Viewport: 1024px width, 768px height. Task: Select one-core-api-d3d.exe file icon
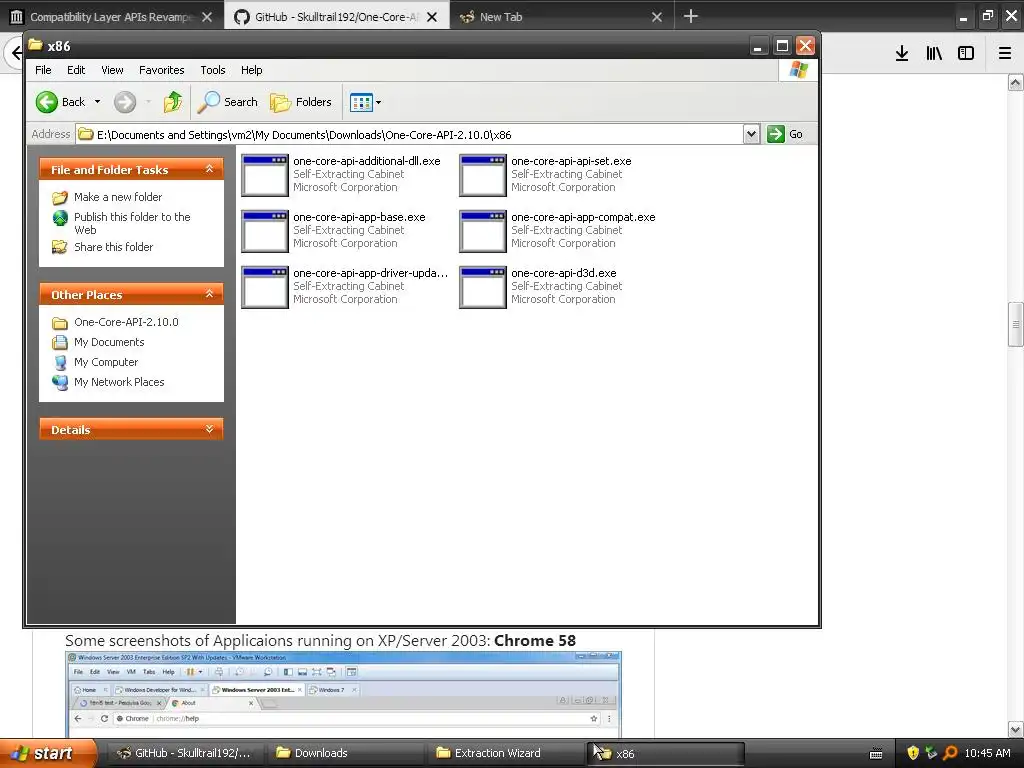pyautogui.click(x=483, y=287)
